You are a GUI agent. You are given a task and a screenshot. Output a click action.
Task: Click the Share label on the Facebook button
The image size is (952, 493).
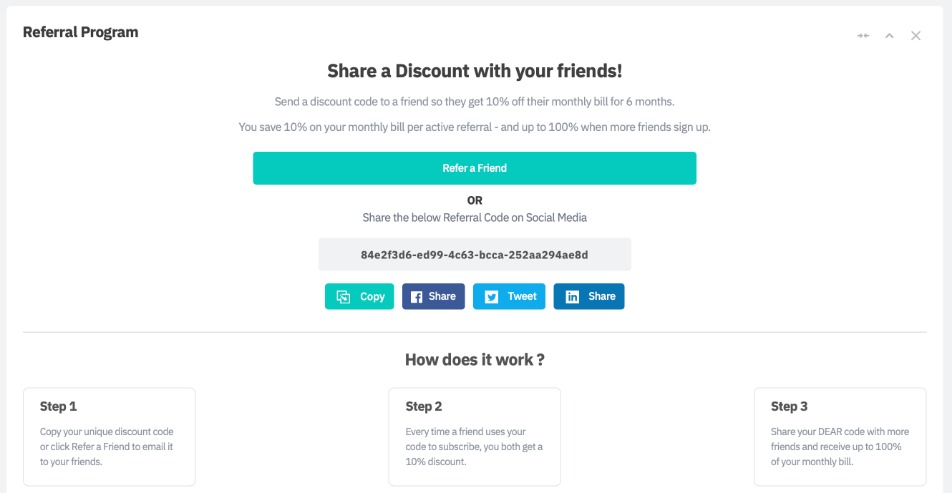[442, 297]
